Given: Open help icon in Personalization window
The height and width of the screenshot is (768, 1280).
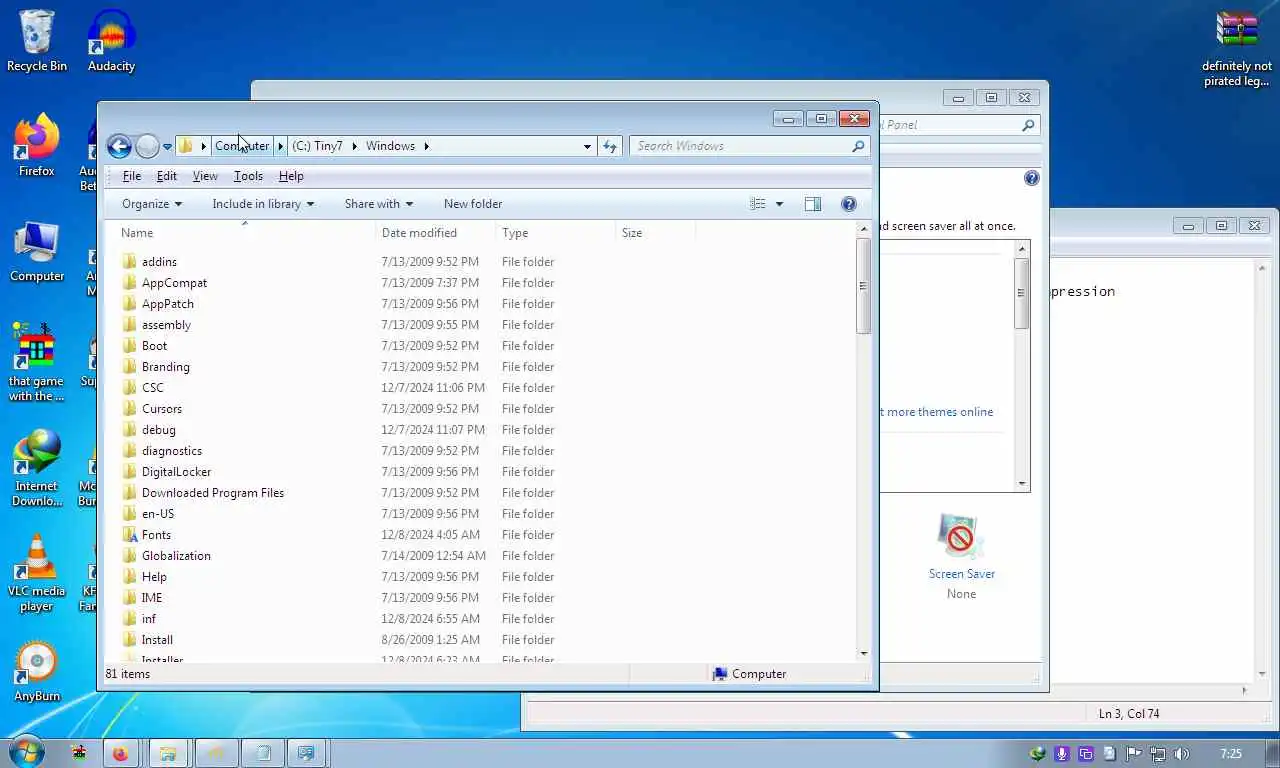Looking at the screenshot, I should coord(1032,178).
